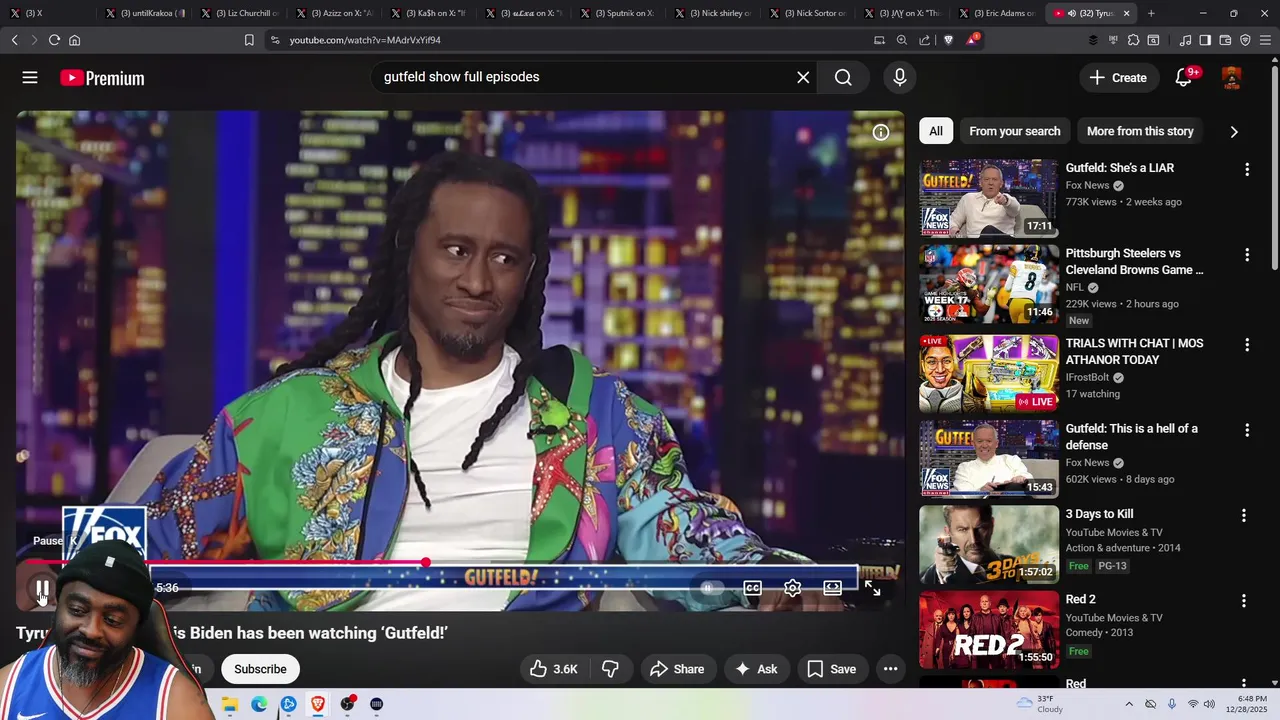Switch to the Eric Adams X tab

pos(996,13)
